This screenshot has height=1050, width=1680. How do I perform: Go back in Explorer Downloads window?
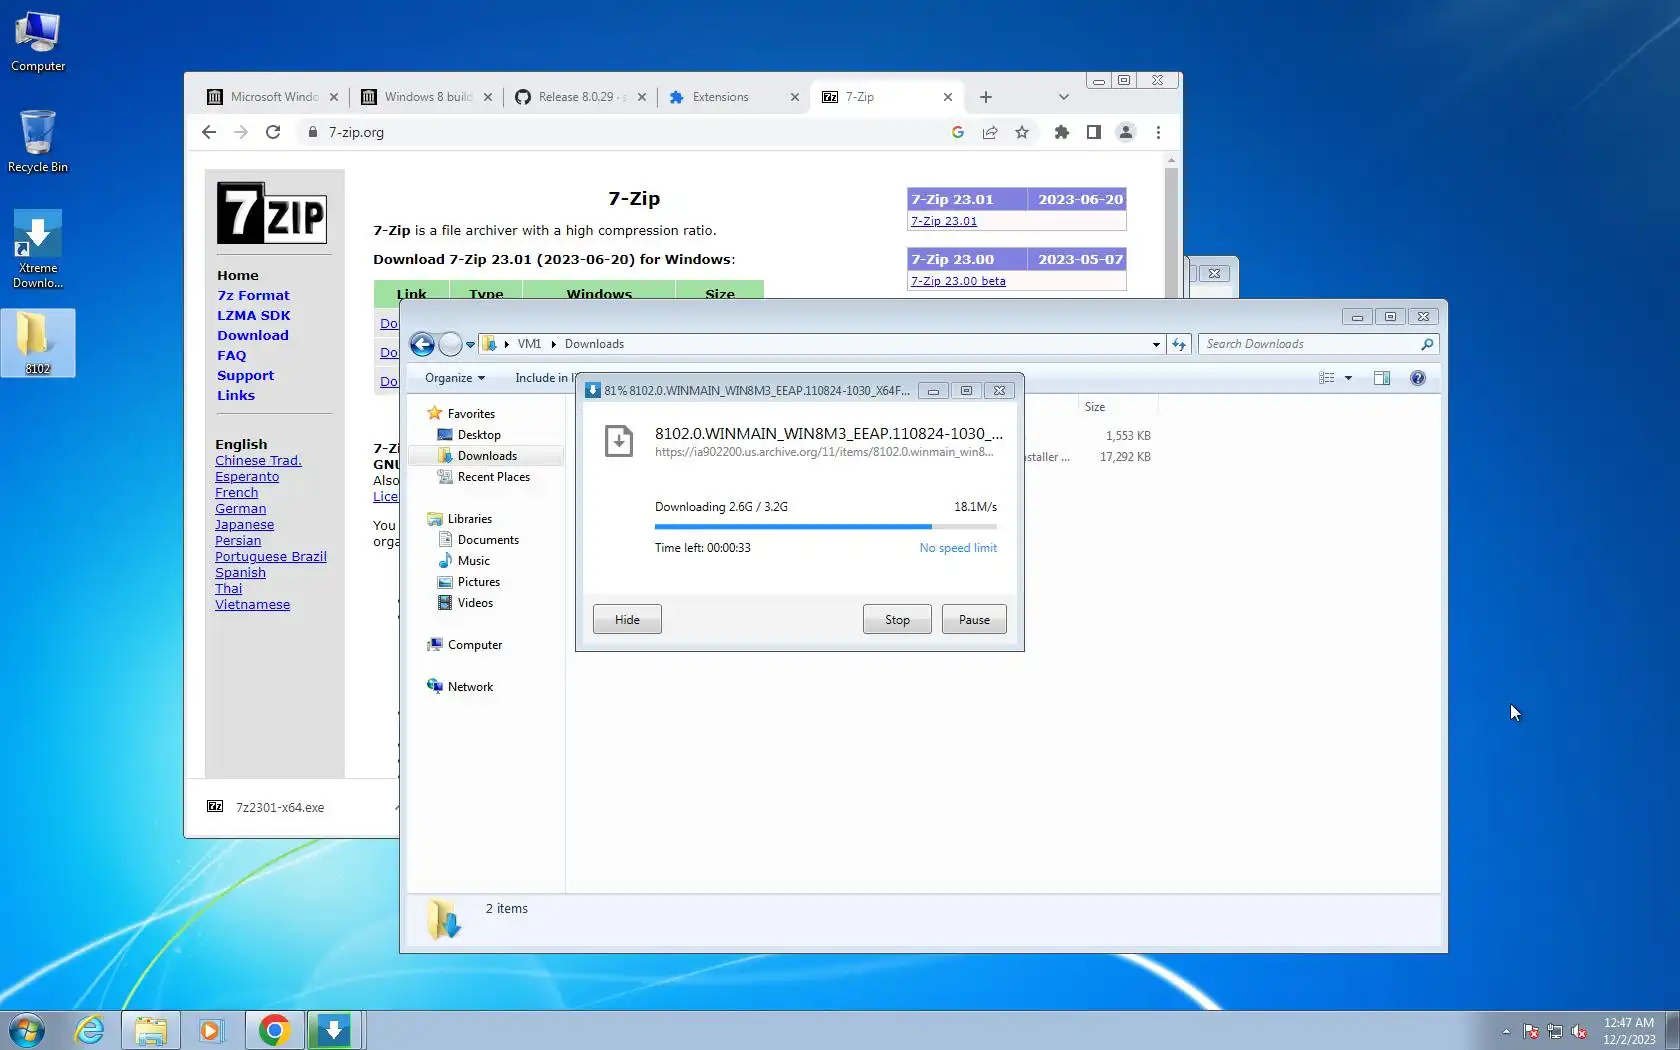pos(422,344)
